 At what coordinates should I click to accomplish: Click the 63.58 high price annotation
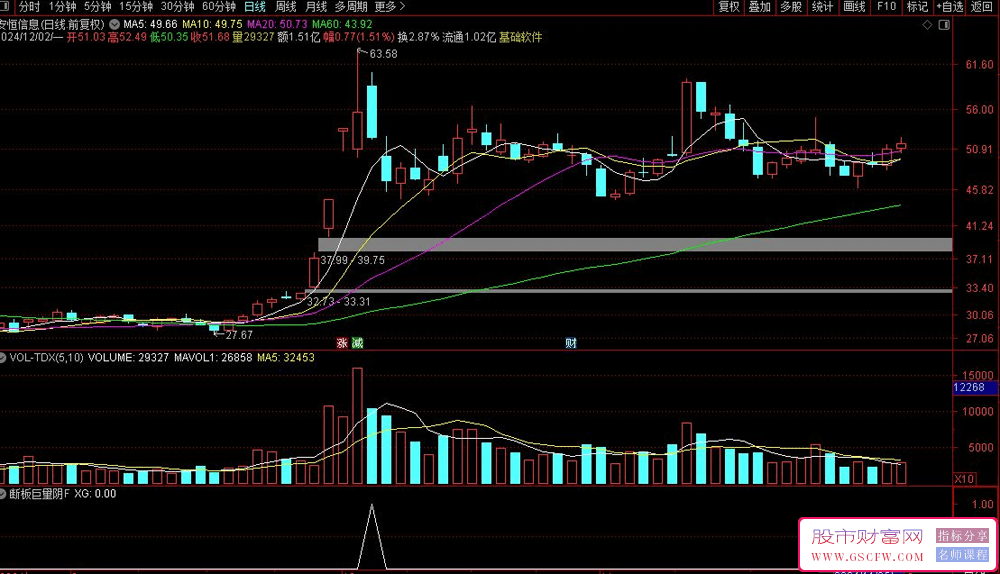383,54
